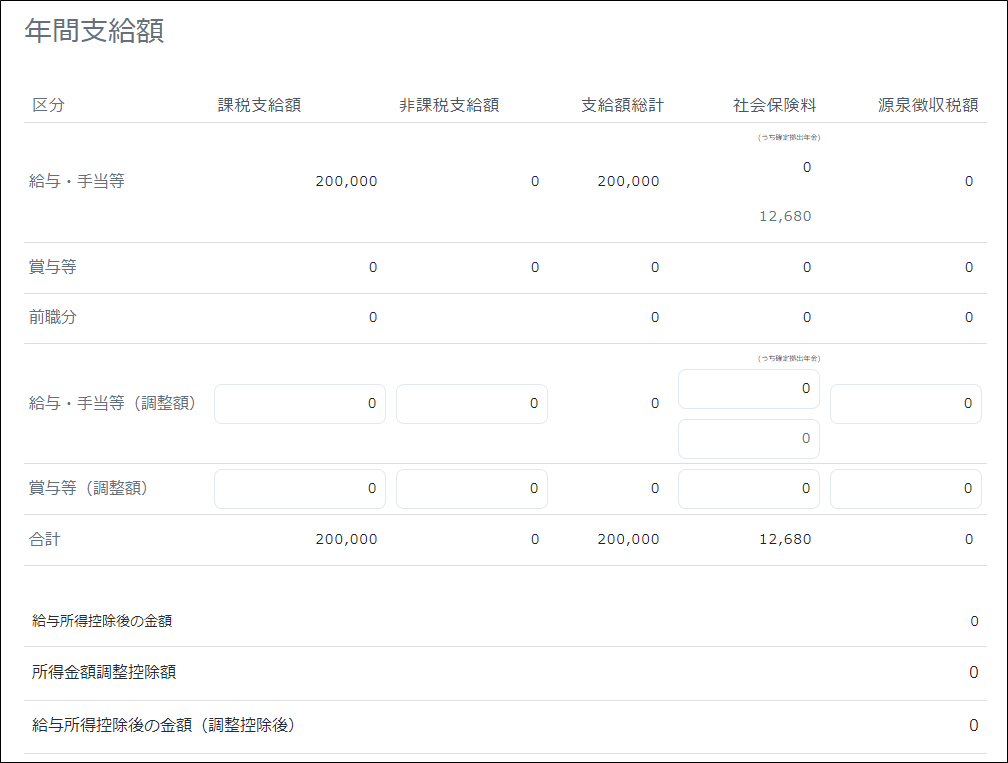This screenshot has width=1008, height=763.
Task: Click the 合計 row label
Action: coord(45,539)
